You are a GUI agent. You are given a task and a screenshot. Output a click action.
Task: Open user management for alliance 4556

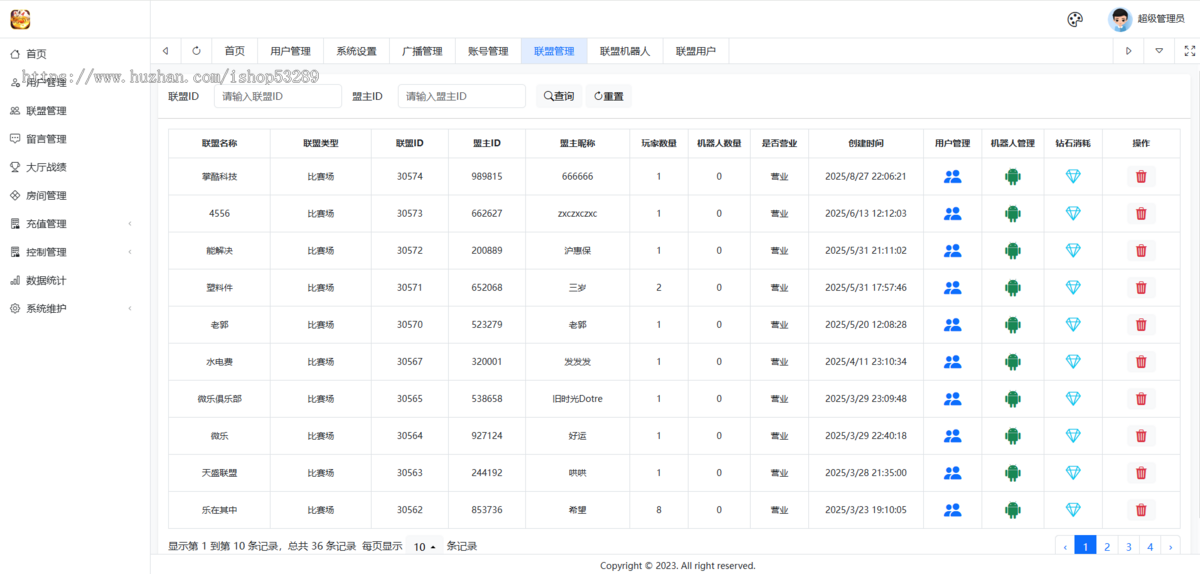952,213
